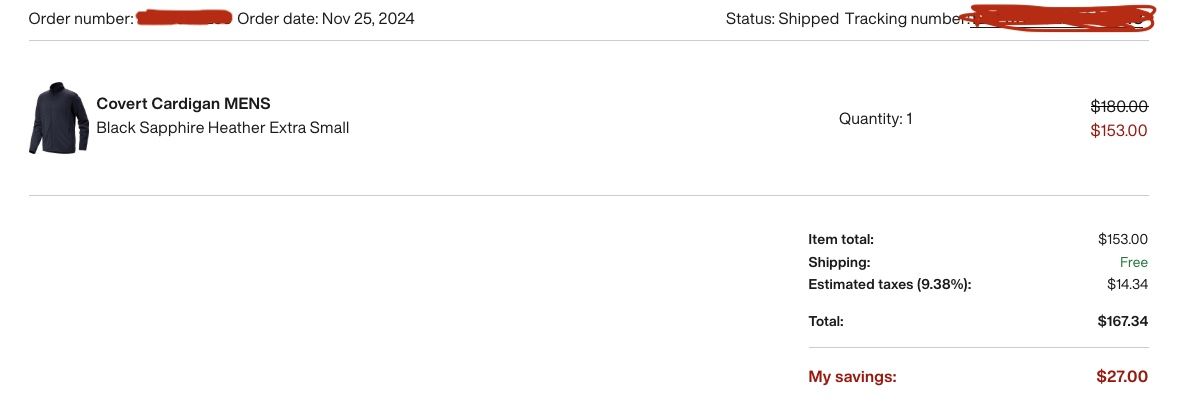Image resolution: width=1195 pixels, height=409 pixels.
Task: Click the $14.34 tax amount
Action: click(1127, 285)
